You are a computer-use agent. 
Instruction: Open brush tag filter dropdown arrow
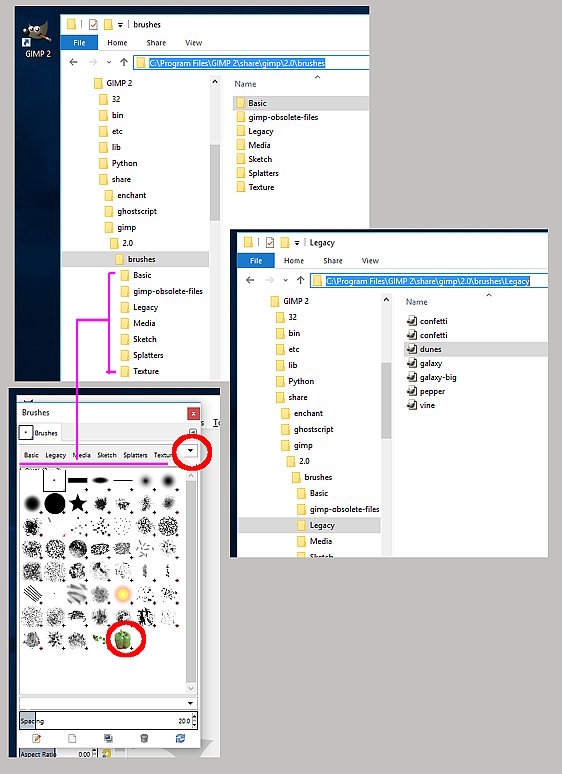(x=190, y=451)
